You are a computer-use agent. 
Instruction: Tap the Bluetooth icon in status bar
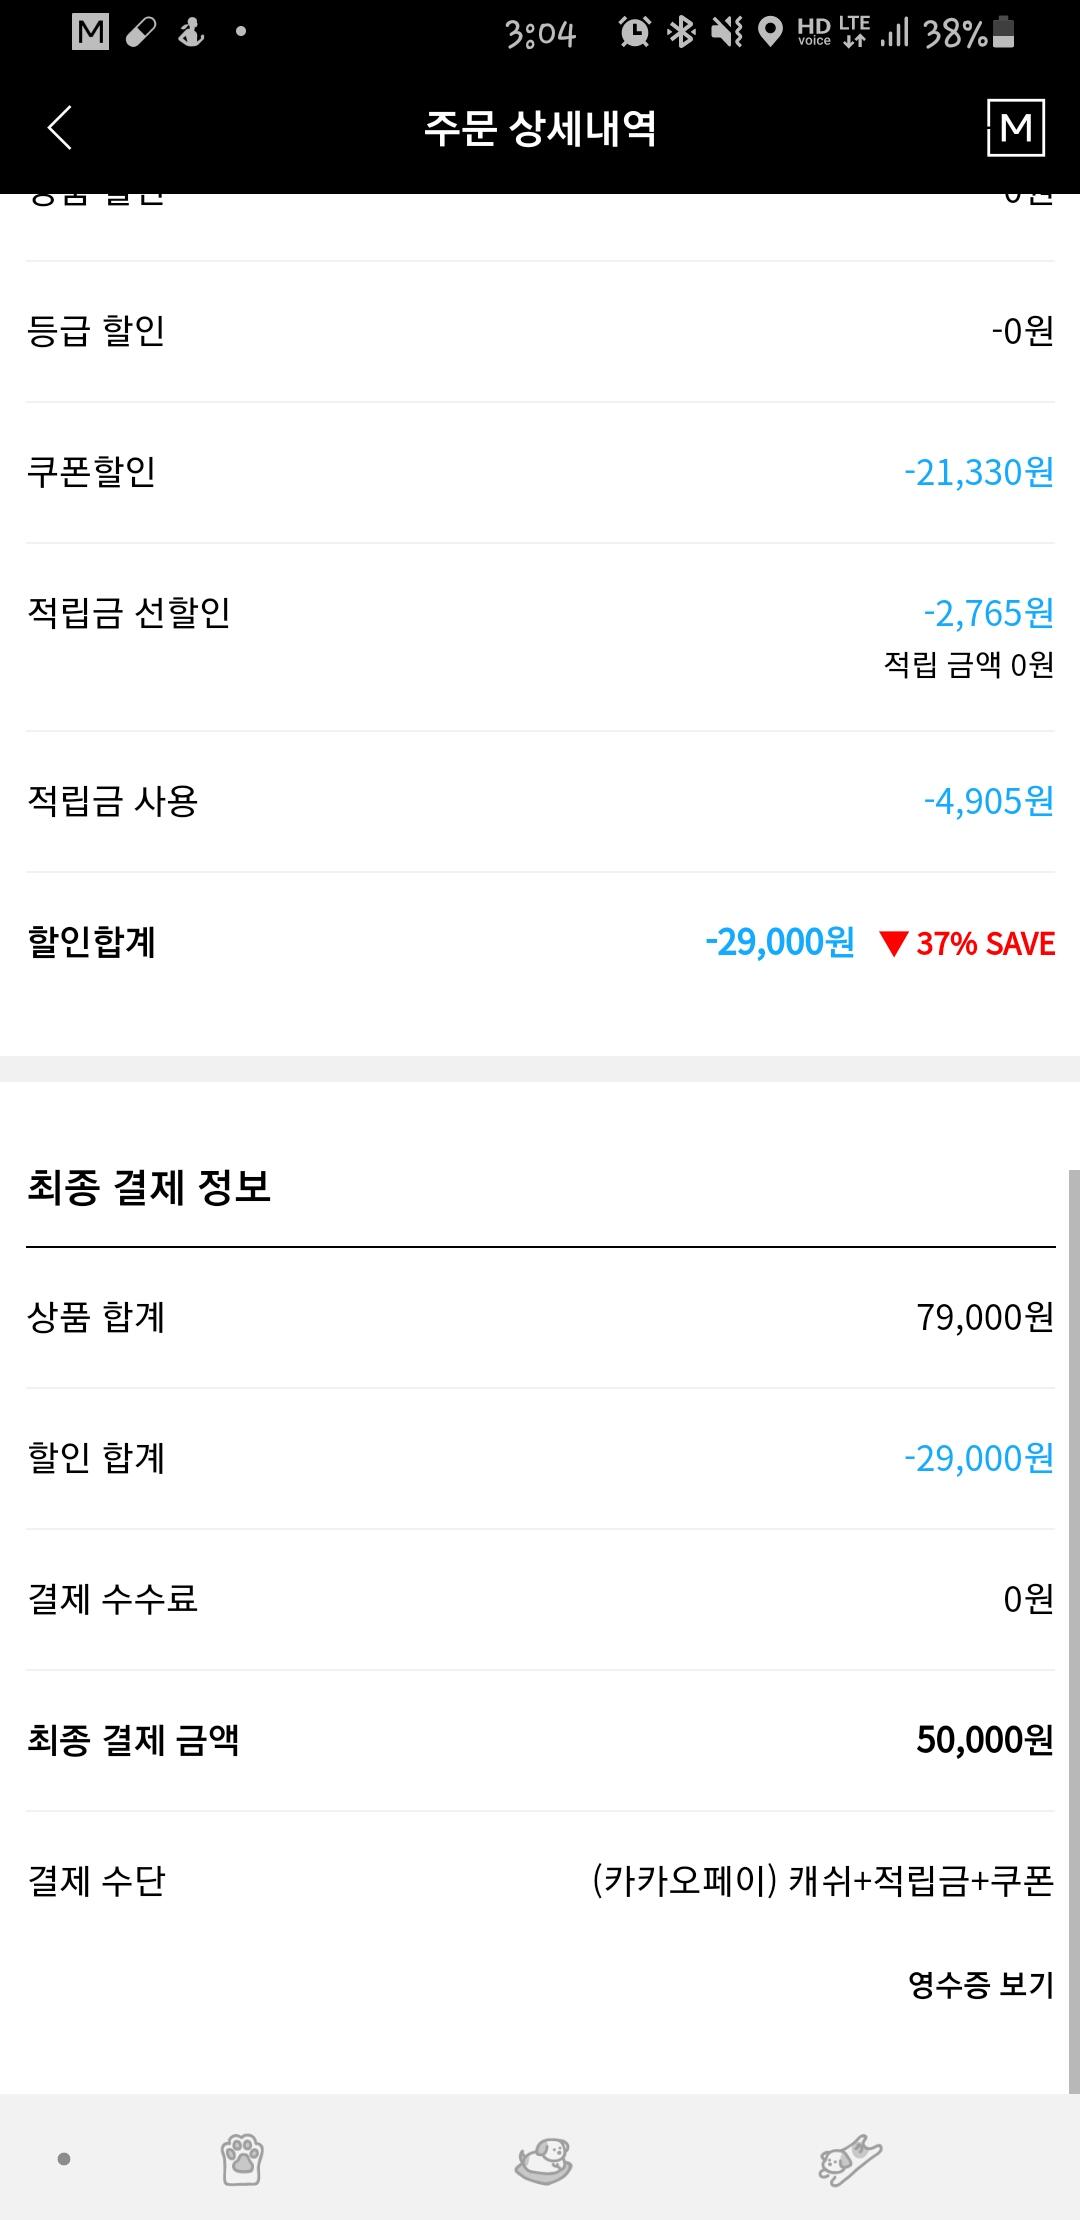point(681,33)
